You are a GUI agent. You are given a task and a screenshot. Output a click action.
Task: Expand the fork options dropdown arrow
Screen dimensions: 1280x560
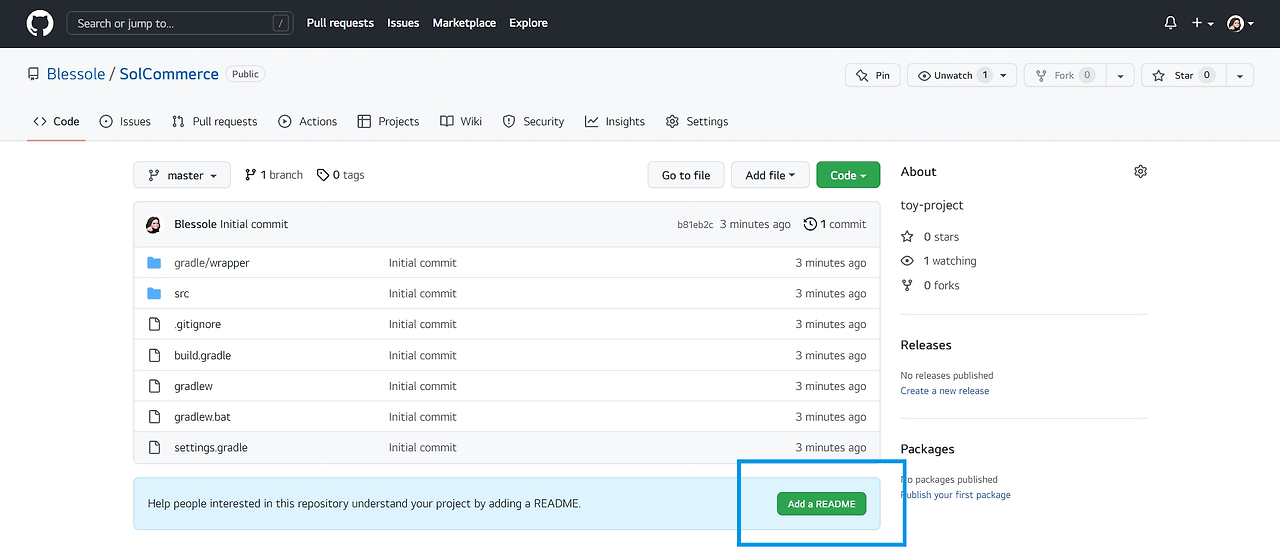coord(1120,75)
